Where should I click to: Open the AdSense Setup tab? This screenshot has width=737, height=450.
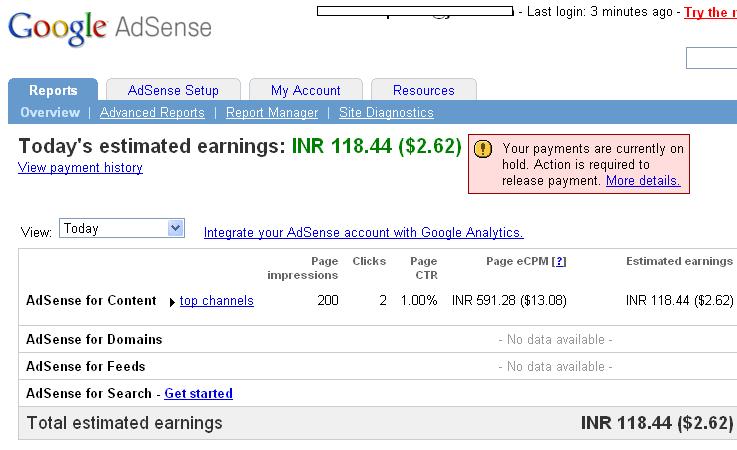pyautogui.click(x=173, y=90)
